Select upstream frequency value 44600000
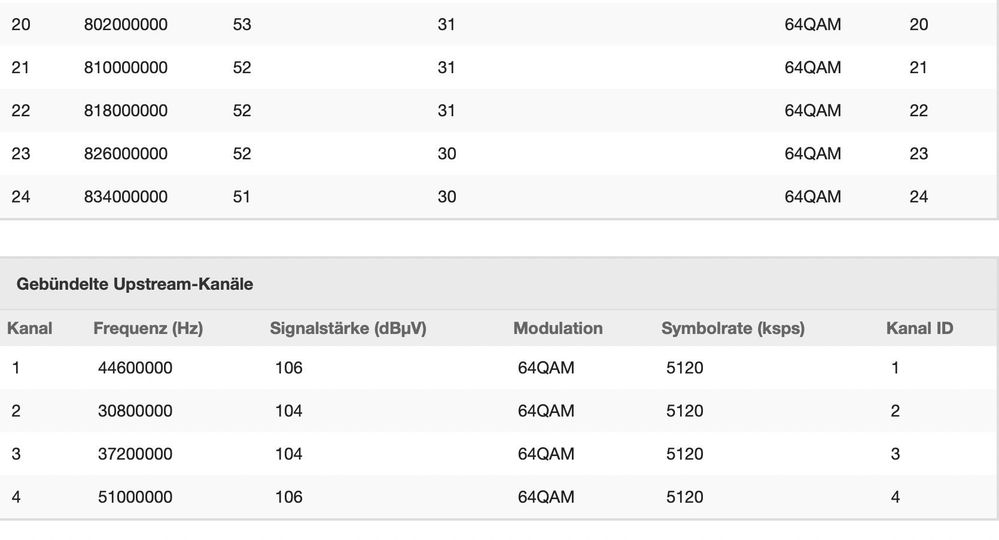Image resolution: width=999 pixels, height=540 pixels. [135, 368]
